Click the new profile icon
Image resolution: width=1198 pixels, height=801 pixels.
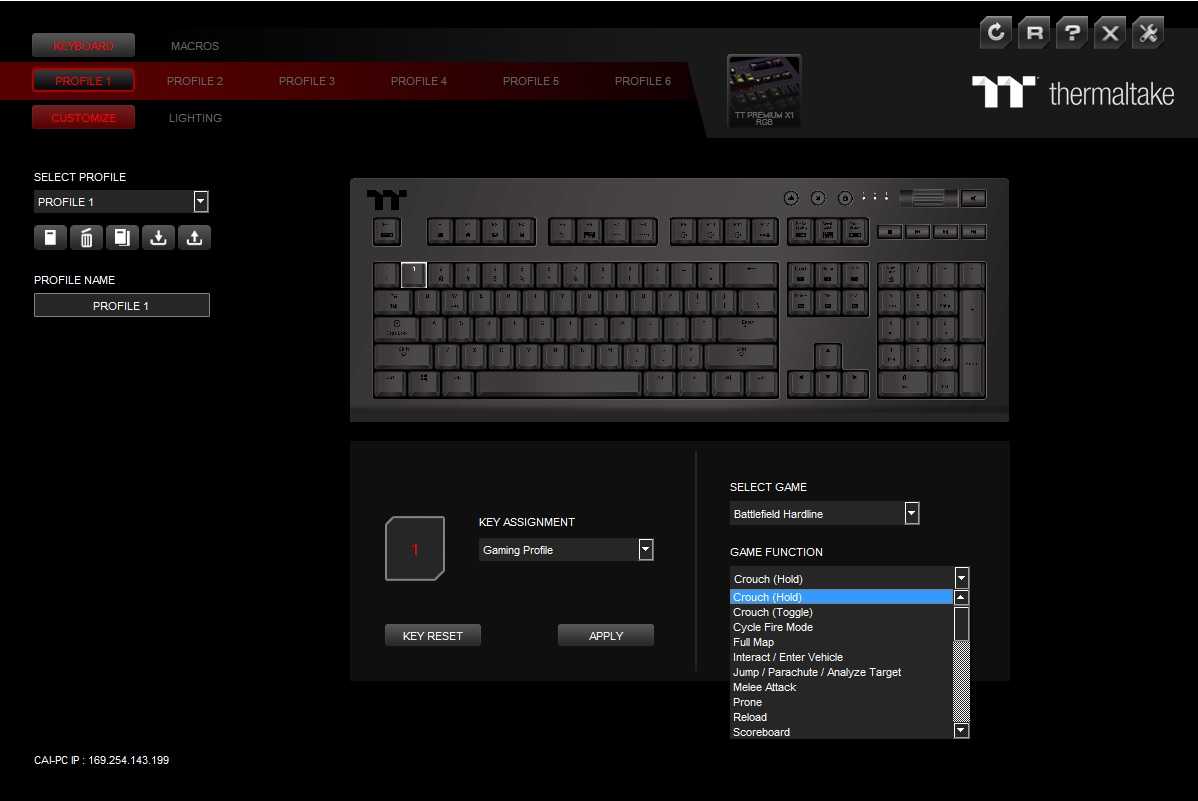coord(50,238)
